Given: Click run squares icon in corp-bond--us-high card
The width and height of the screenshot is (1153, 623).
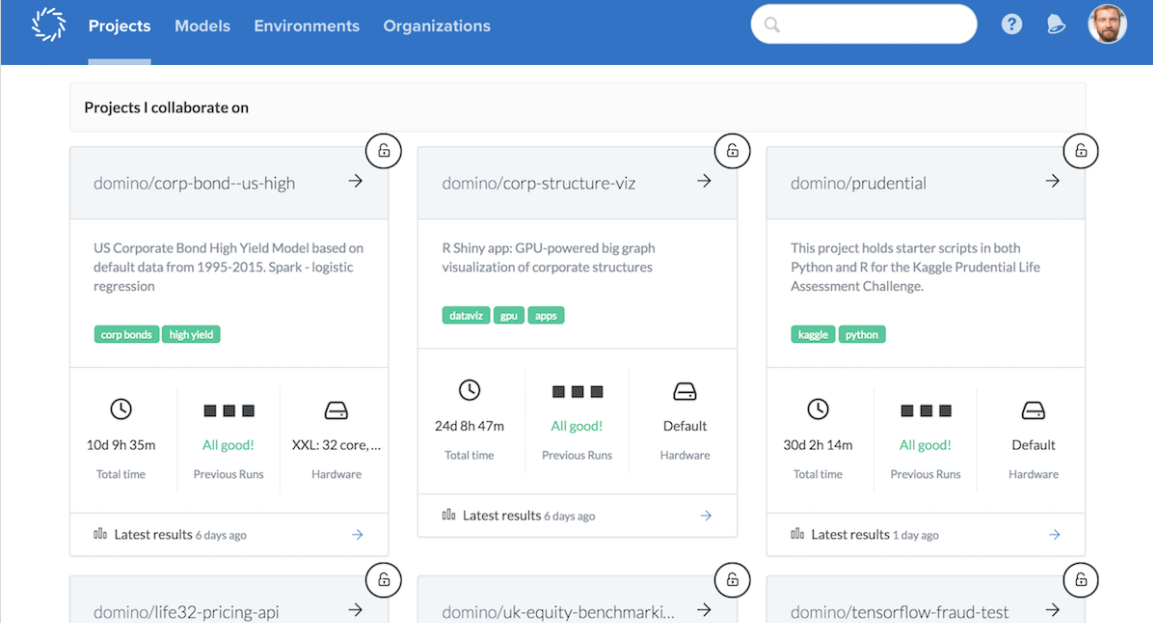Looking at the screenshot, I should (229, 410).
